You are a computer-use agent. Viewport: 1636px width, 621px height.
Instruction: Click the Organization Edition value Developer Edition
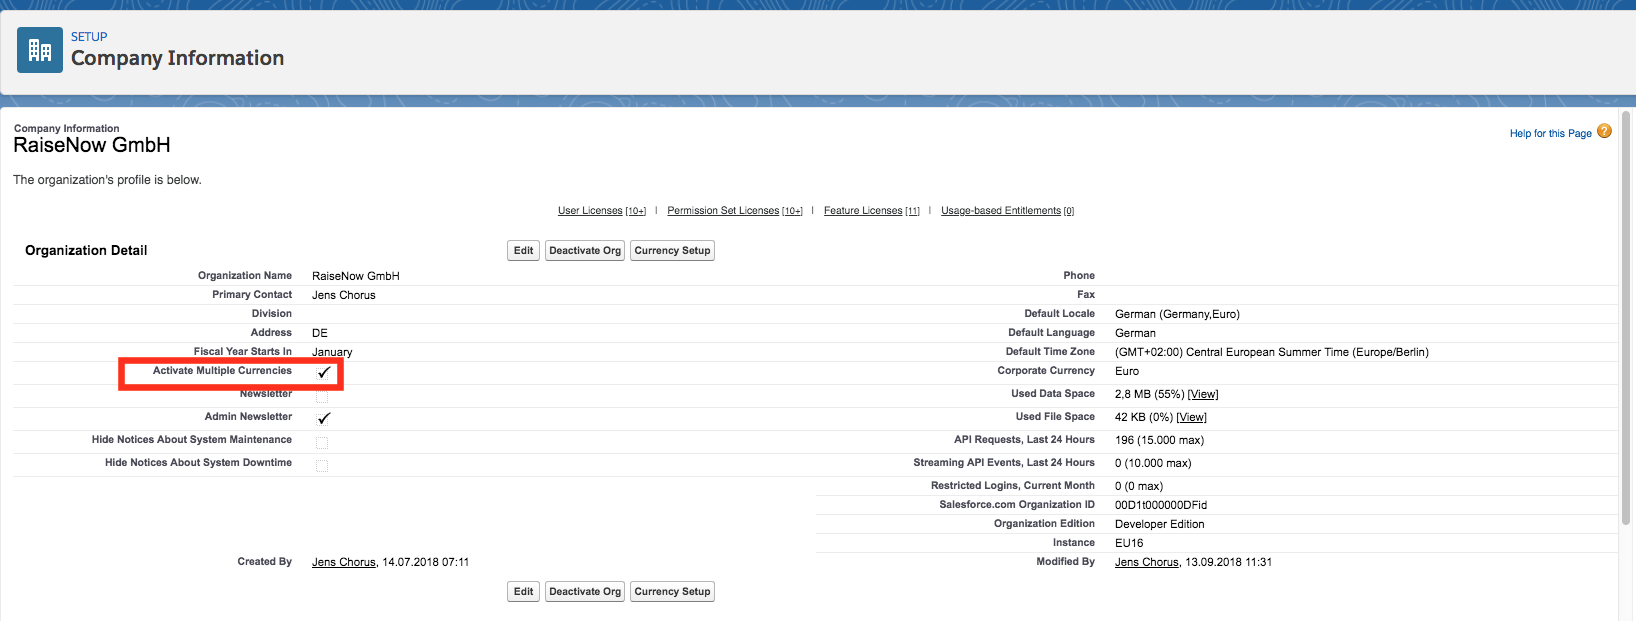[x=1160, y=524]
